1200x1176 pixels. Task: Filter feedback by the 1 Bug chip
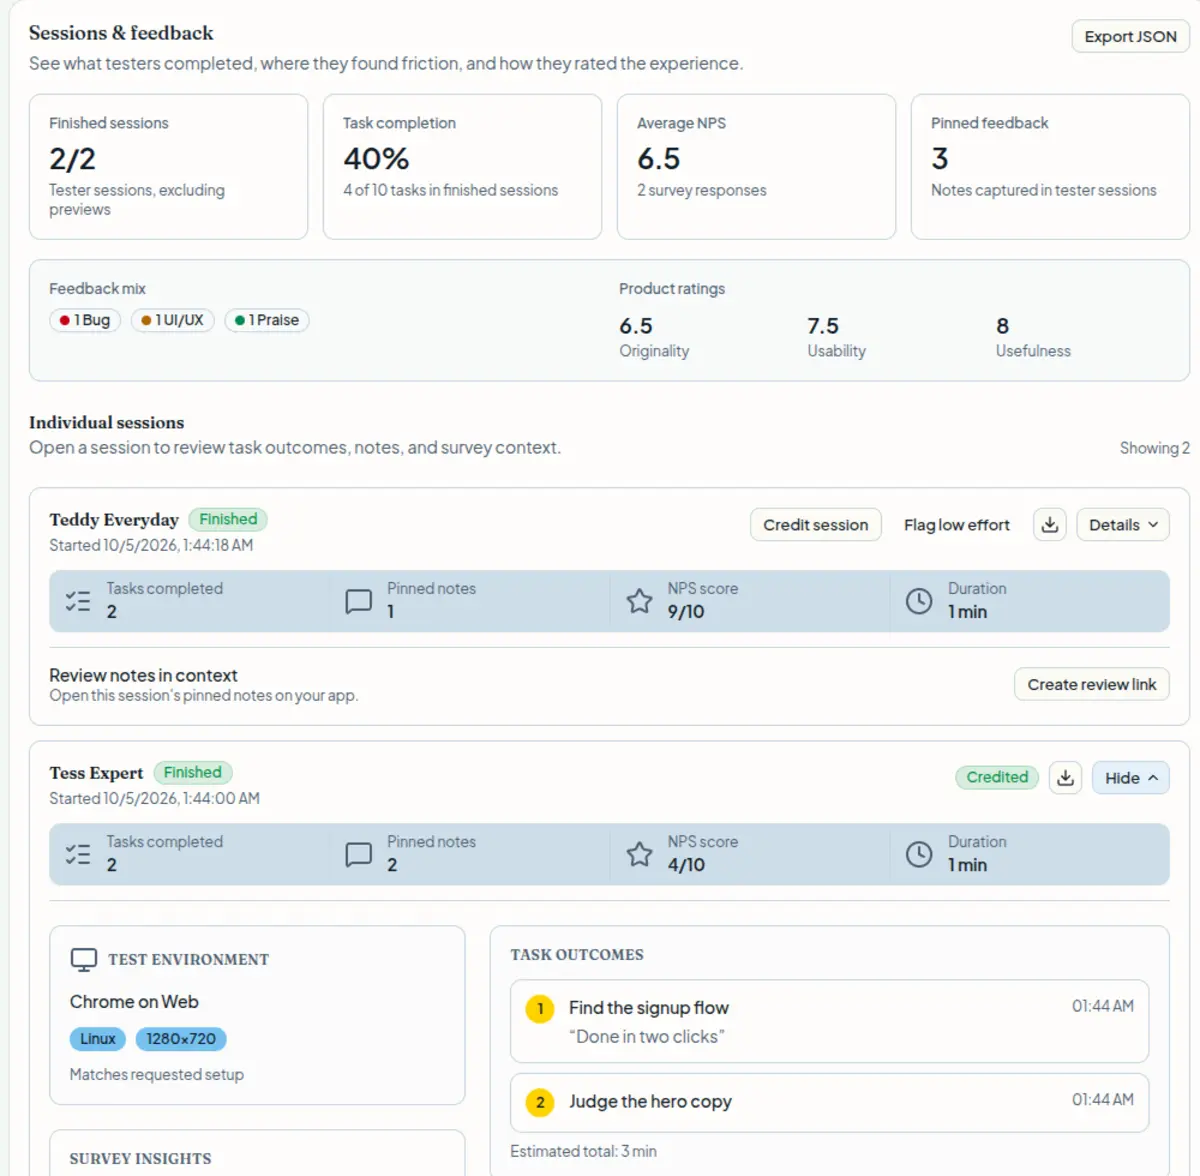pos(85,320)
